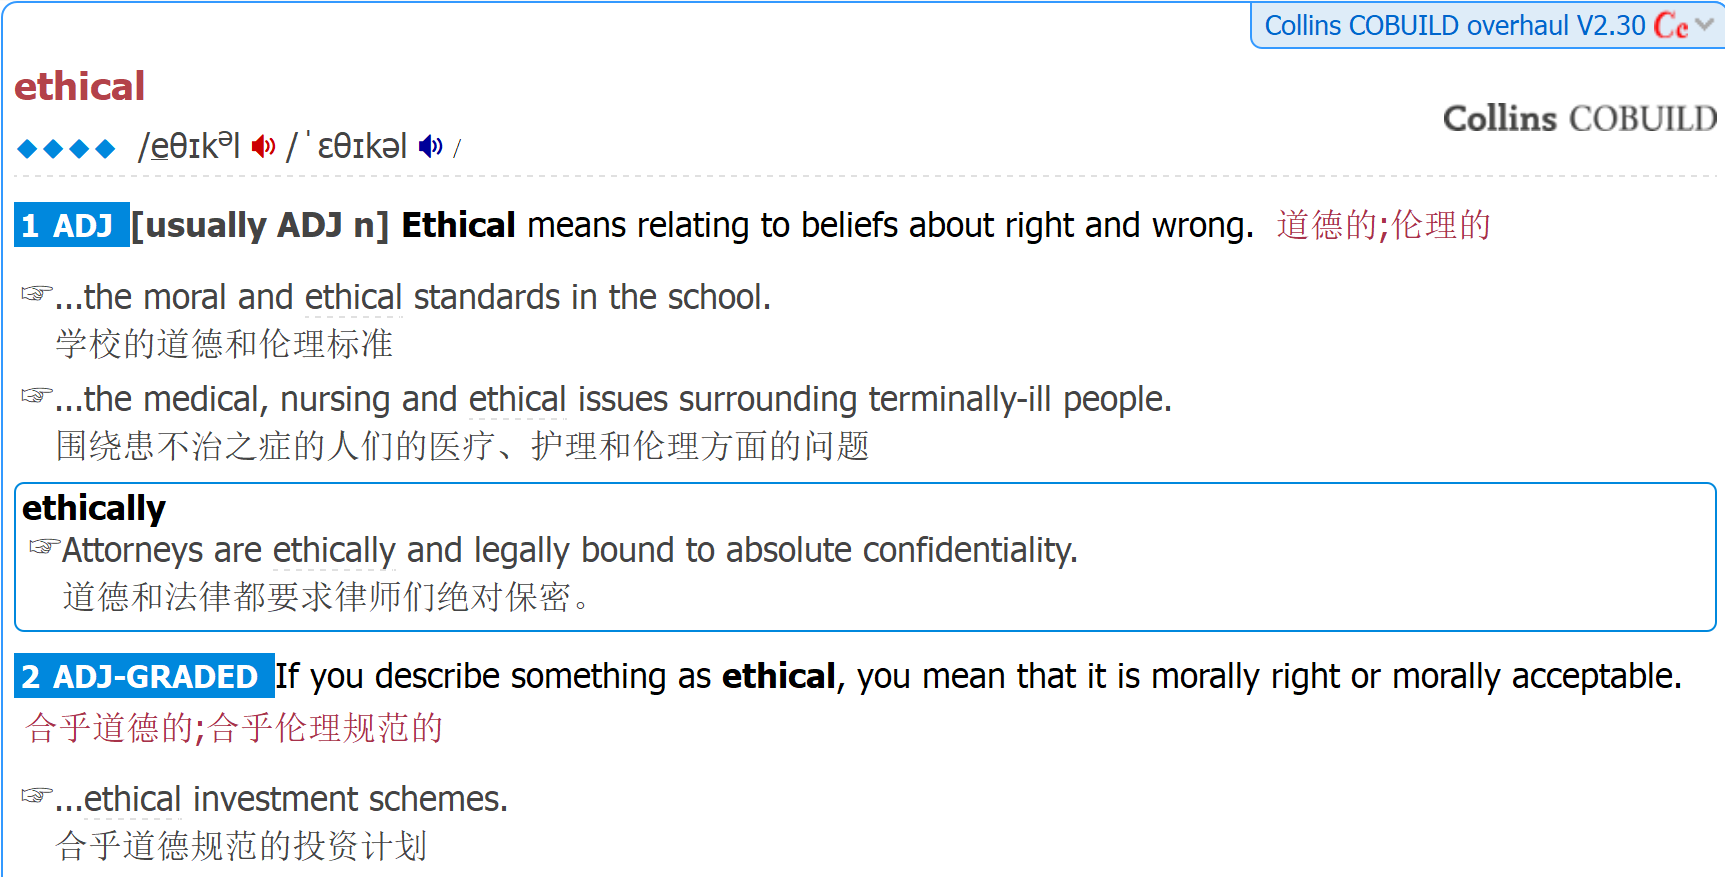This screenshot has height=877, width=1725.
Task: Play the American pronunciation blue speaker icon
Action: [430, 147]
